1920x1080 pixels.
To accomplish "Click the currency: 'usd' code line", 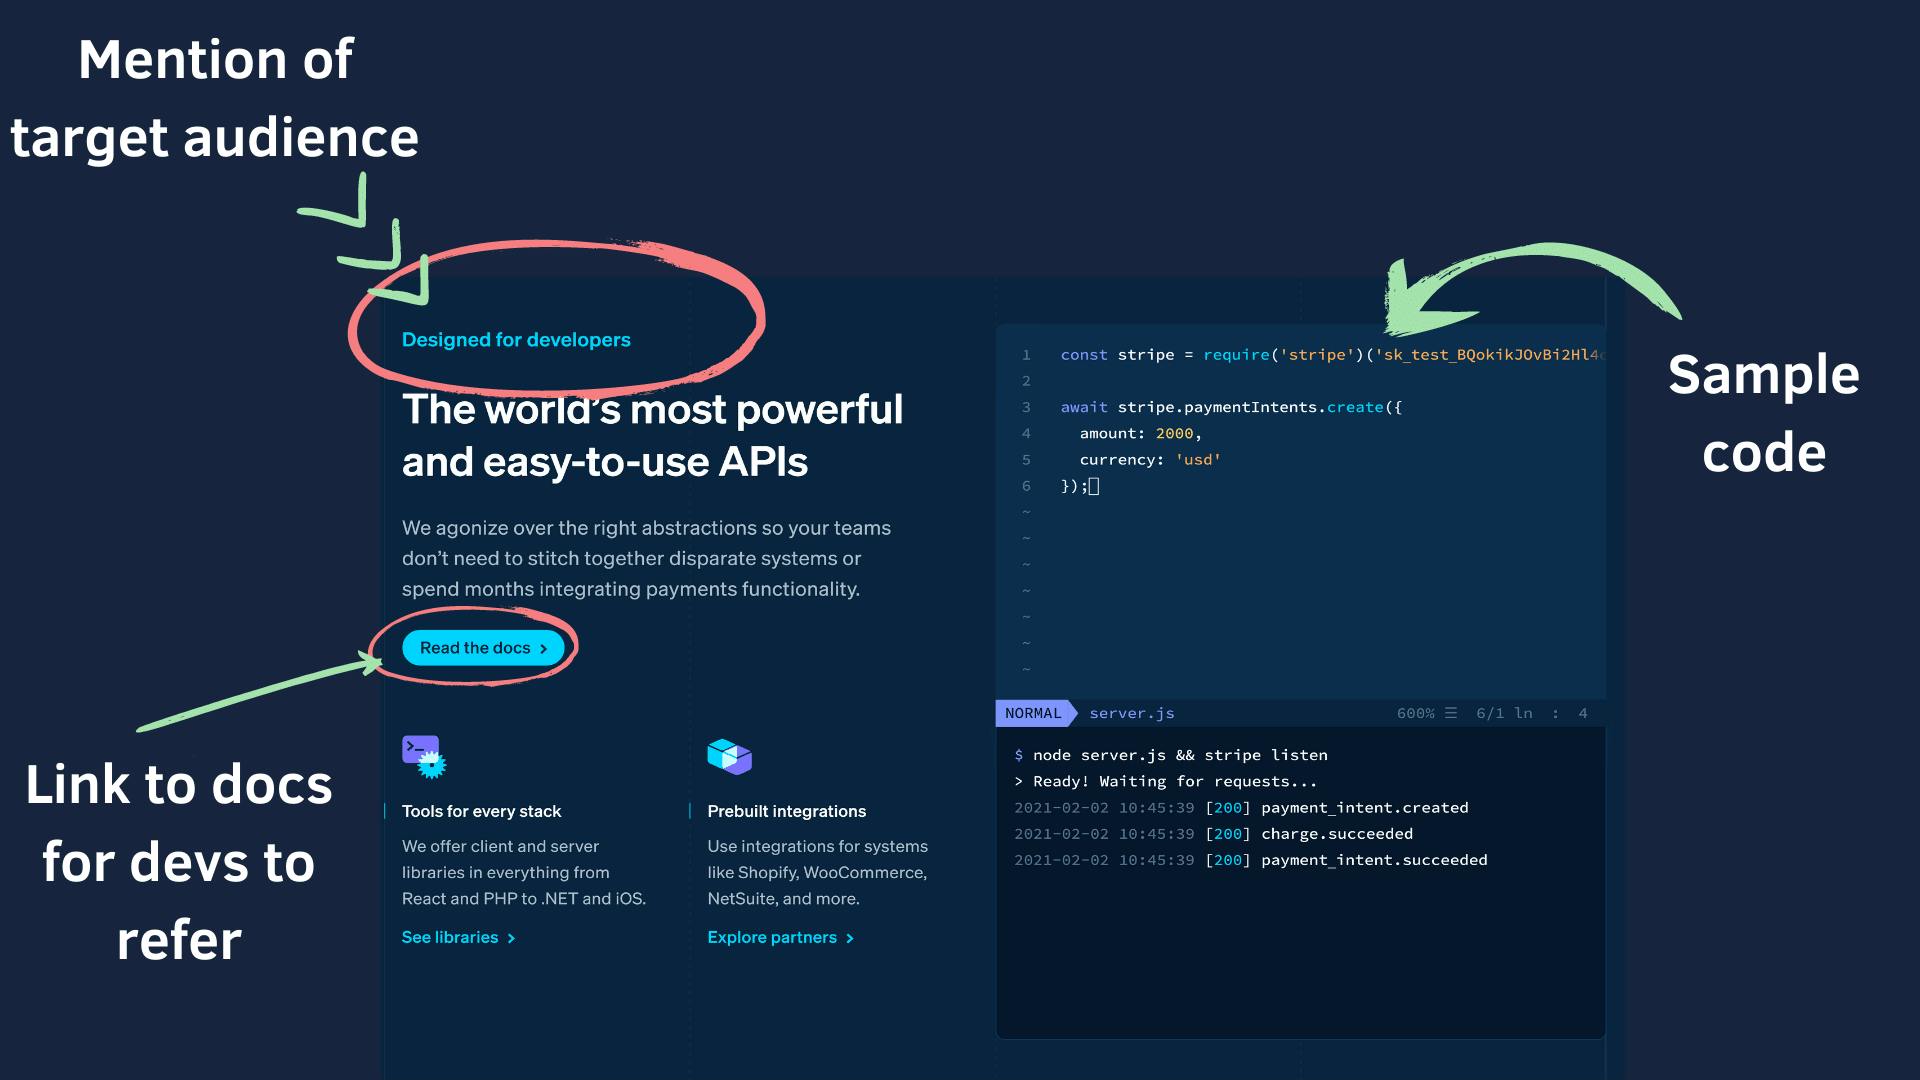I will point(1150,460).
